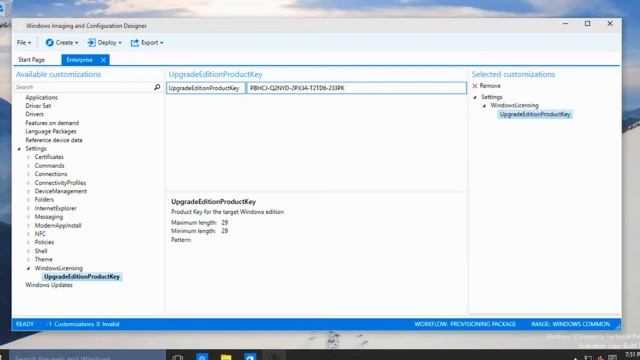The width and height of the screenshot is (640, 360).
Task: Select UpgradeEditionProductKey in Selected customizations
Action: 535,114
